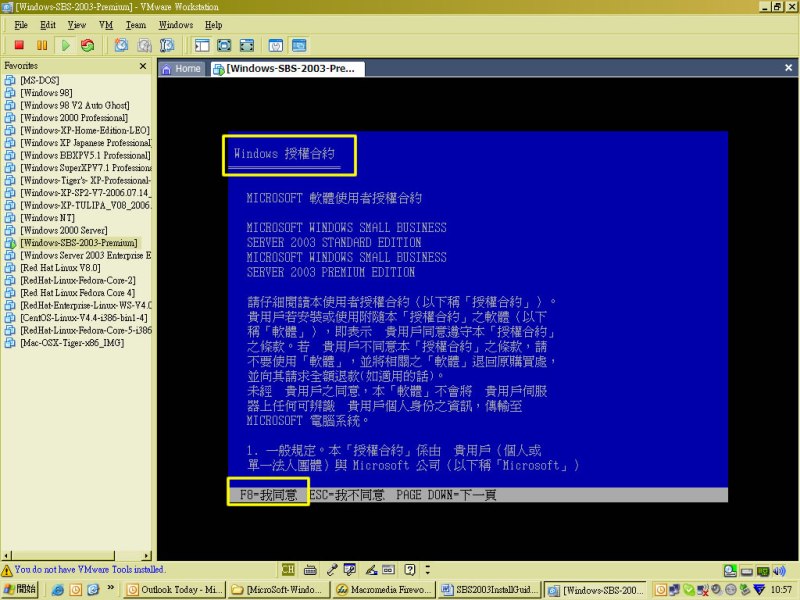The image size is (800, 600).
Task: Select [Windows 98] in Favorites
Action: click(x=46, y=93)
